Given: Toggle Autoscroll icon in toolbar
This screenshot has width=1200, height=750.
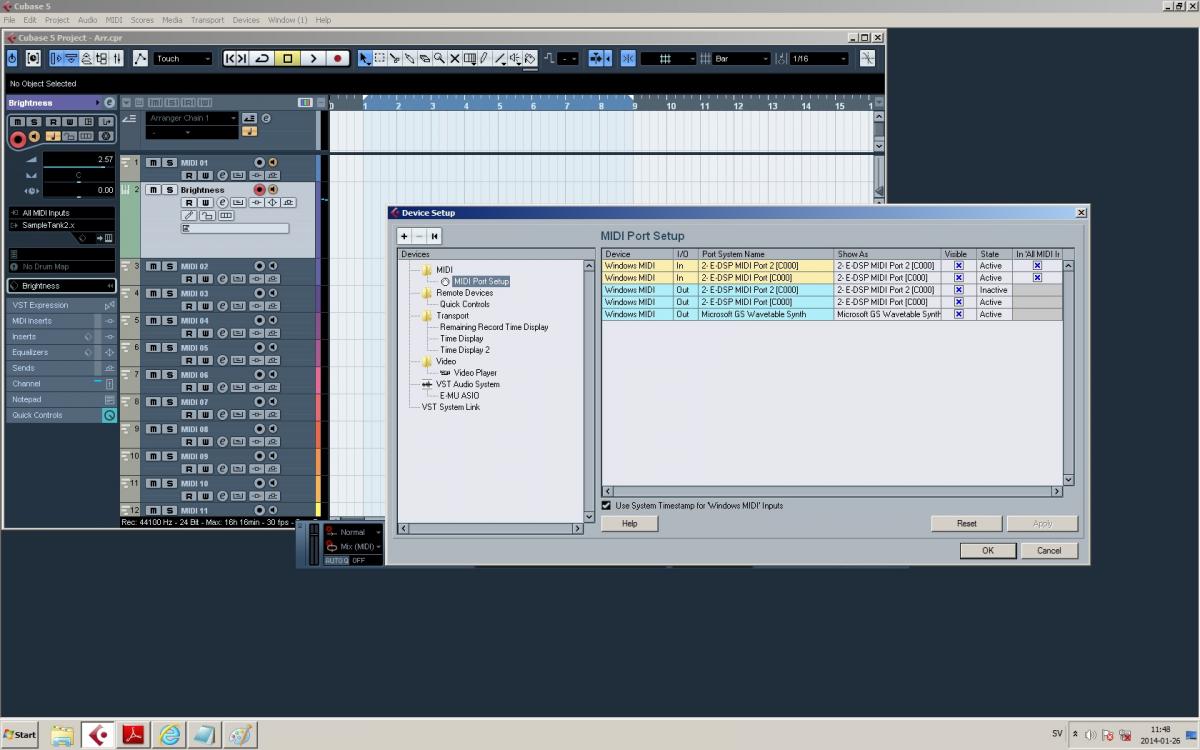Looking at the screenshot, I should (x=596, y=59).
